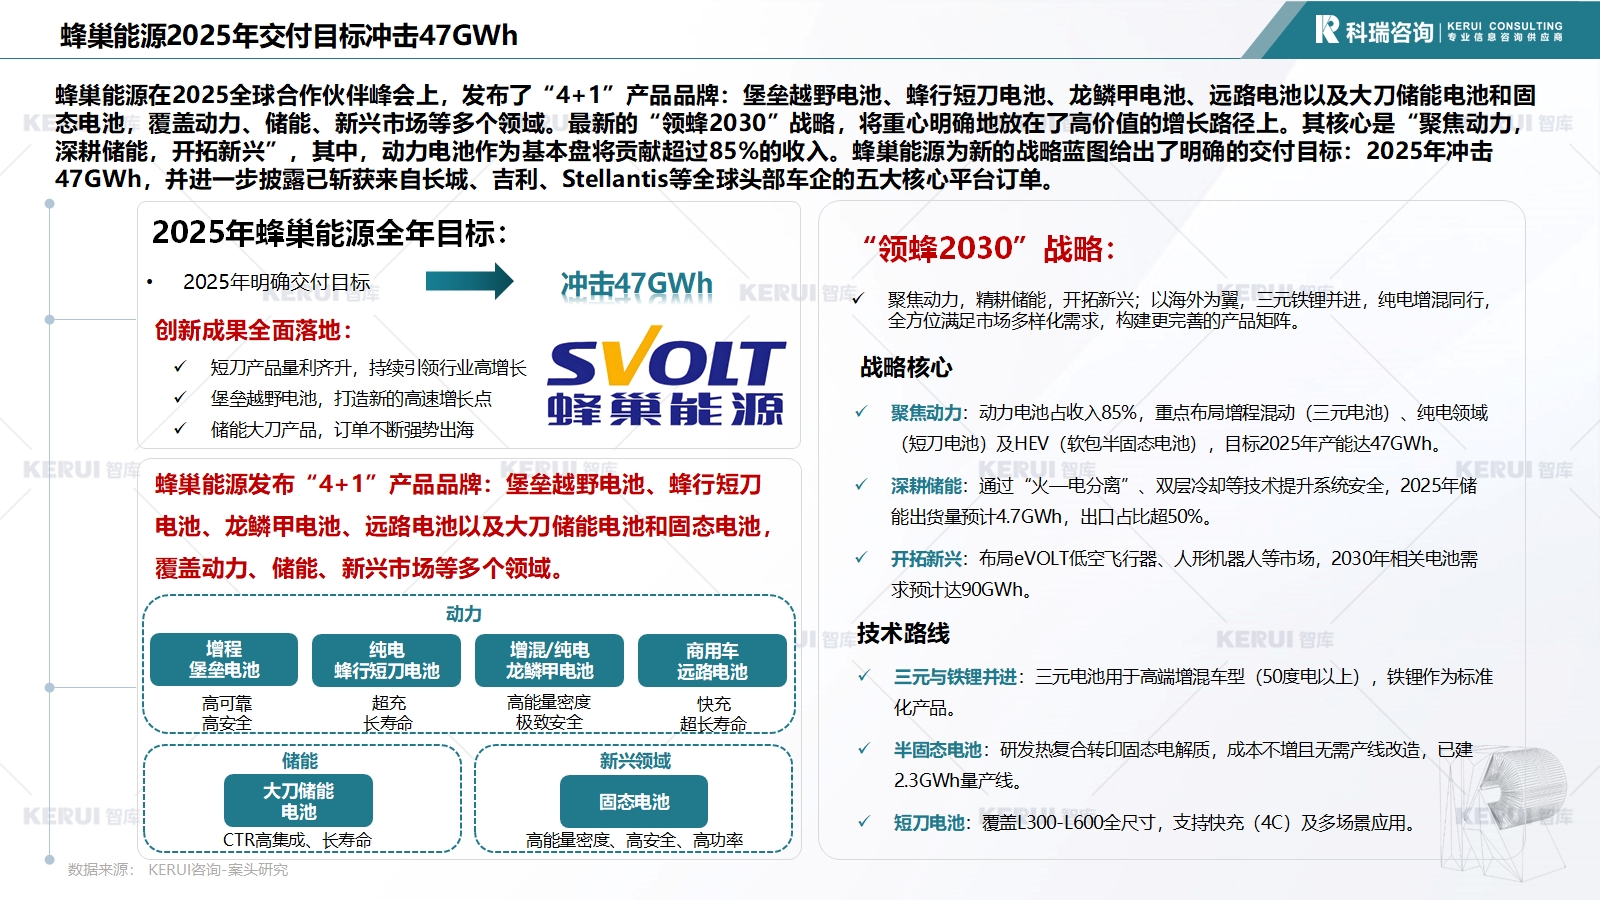Click the checkmark next to 半固态电池

tap(864, 749)
